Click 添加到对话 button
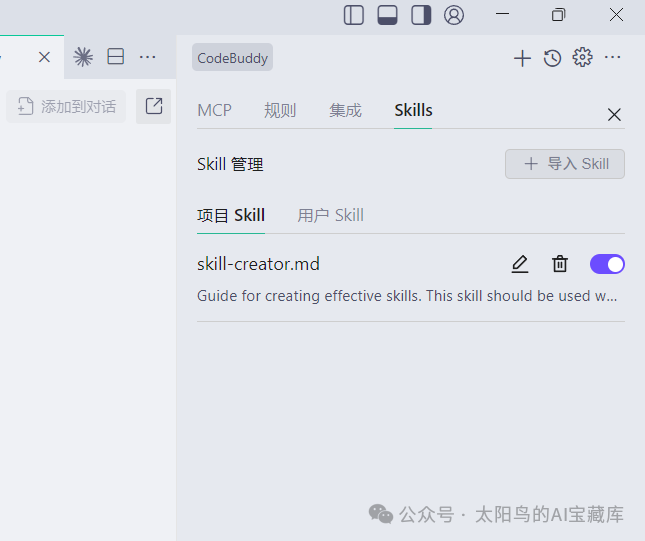The width and height of the screenshot is (645, 541). coord(66,107)
